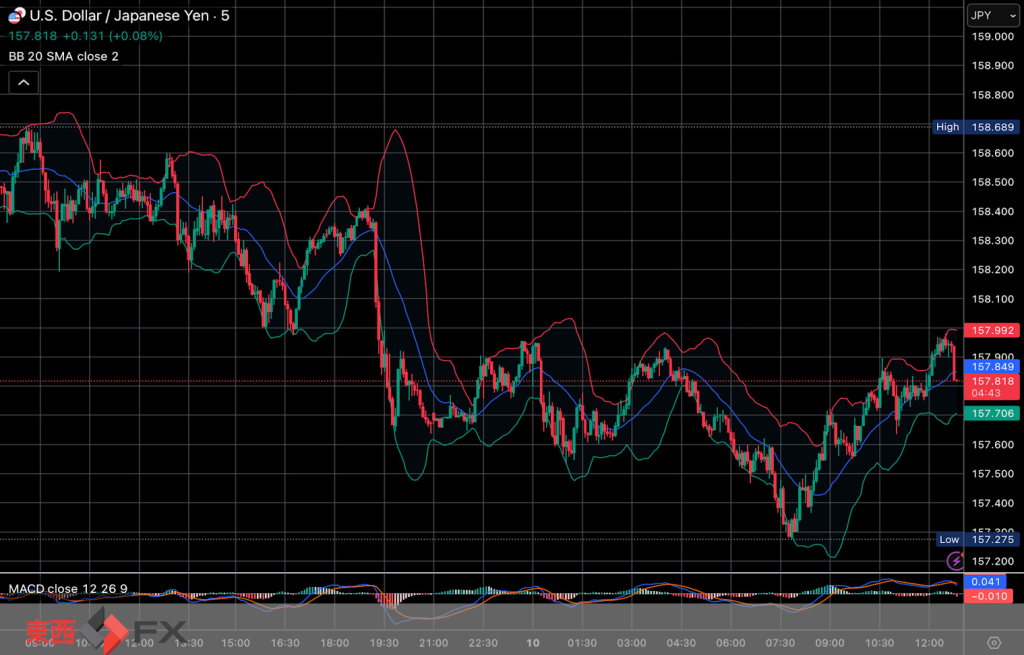The height and width of the screenshot is (655, 1024).
Task: Click the 21:00 label on time axis
Action: 433,642
